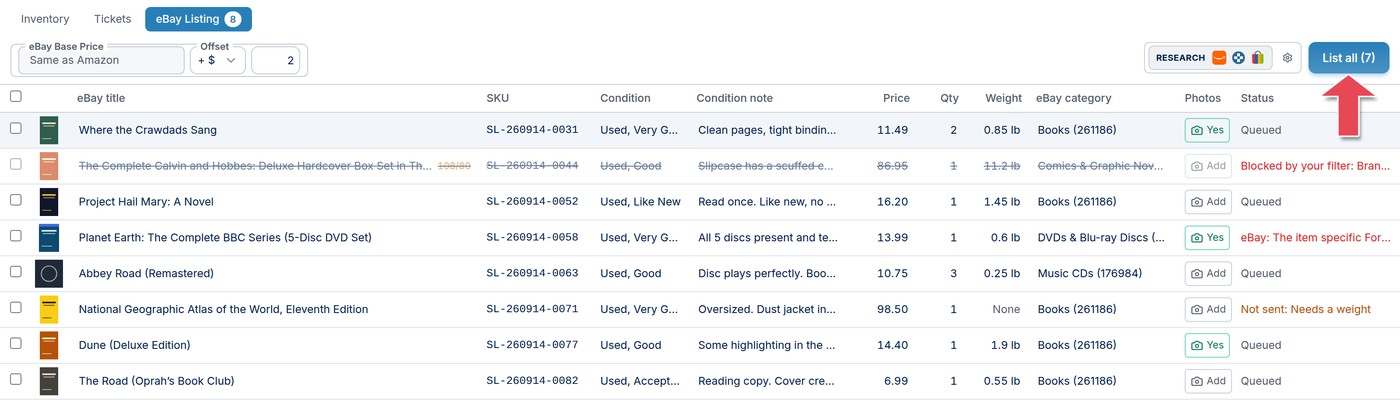Screen dimensions: 1400x411
Task: Open The Road cover thumbnail
Action: 49,382
